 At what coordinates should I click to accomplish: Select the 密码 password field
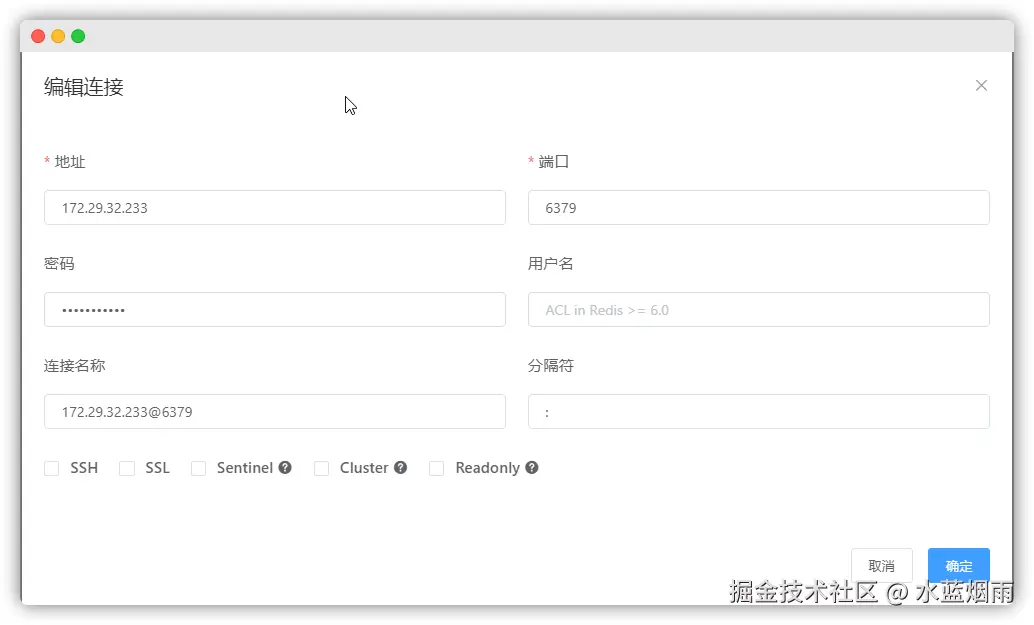[274, 310]
